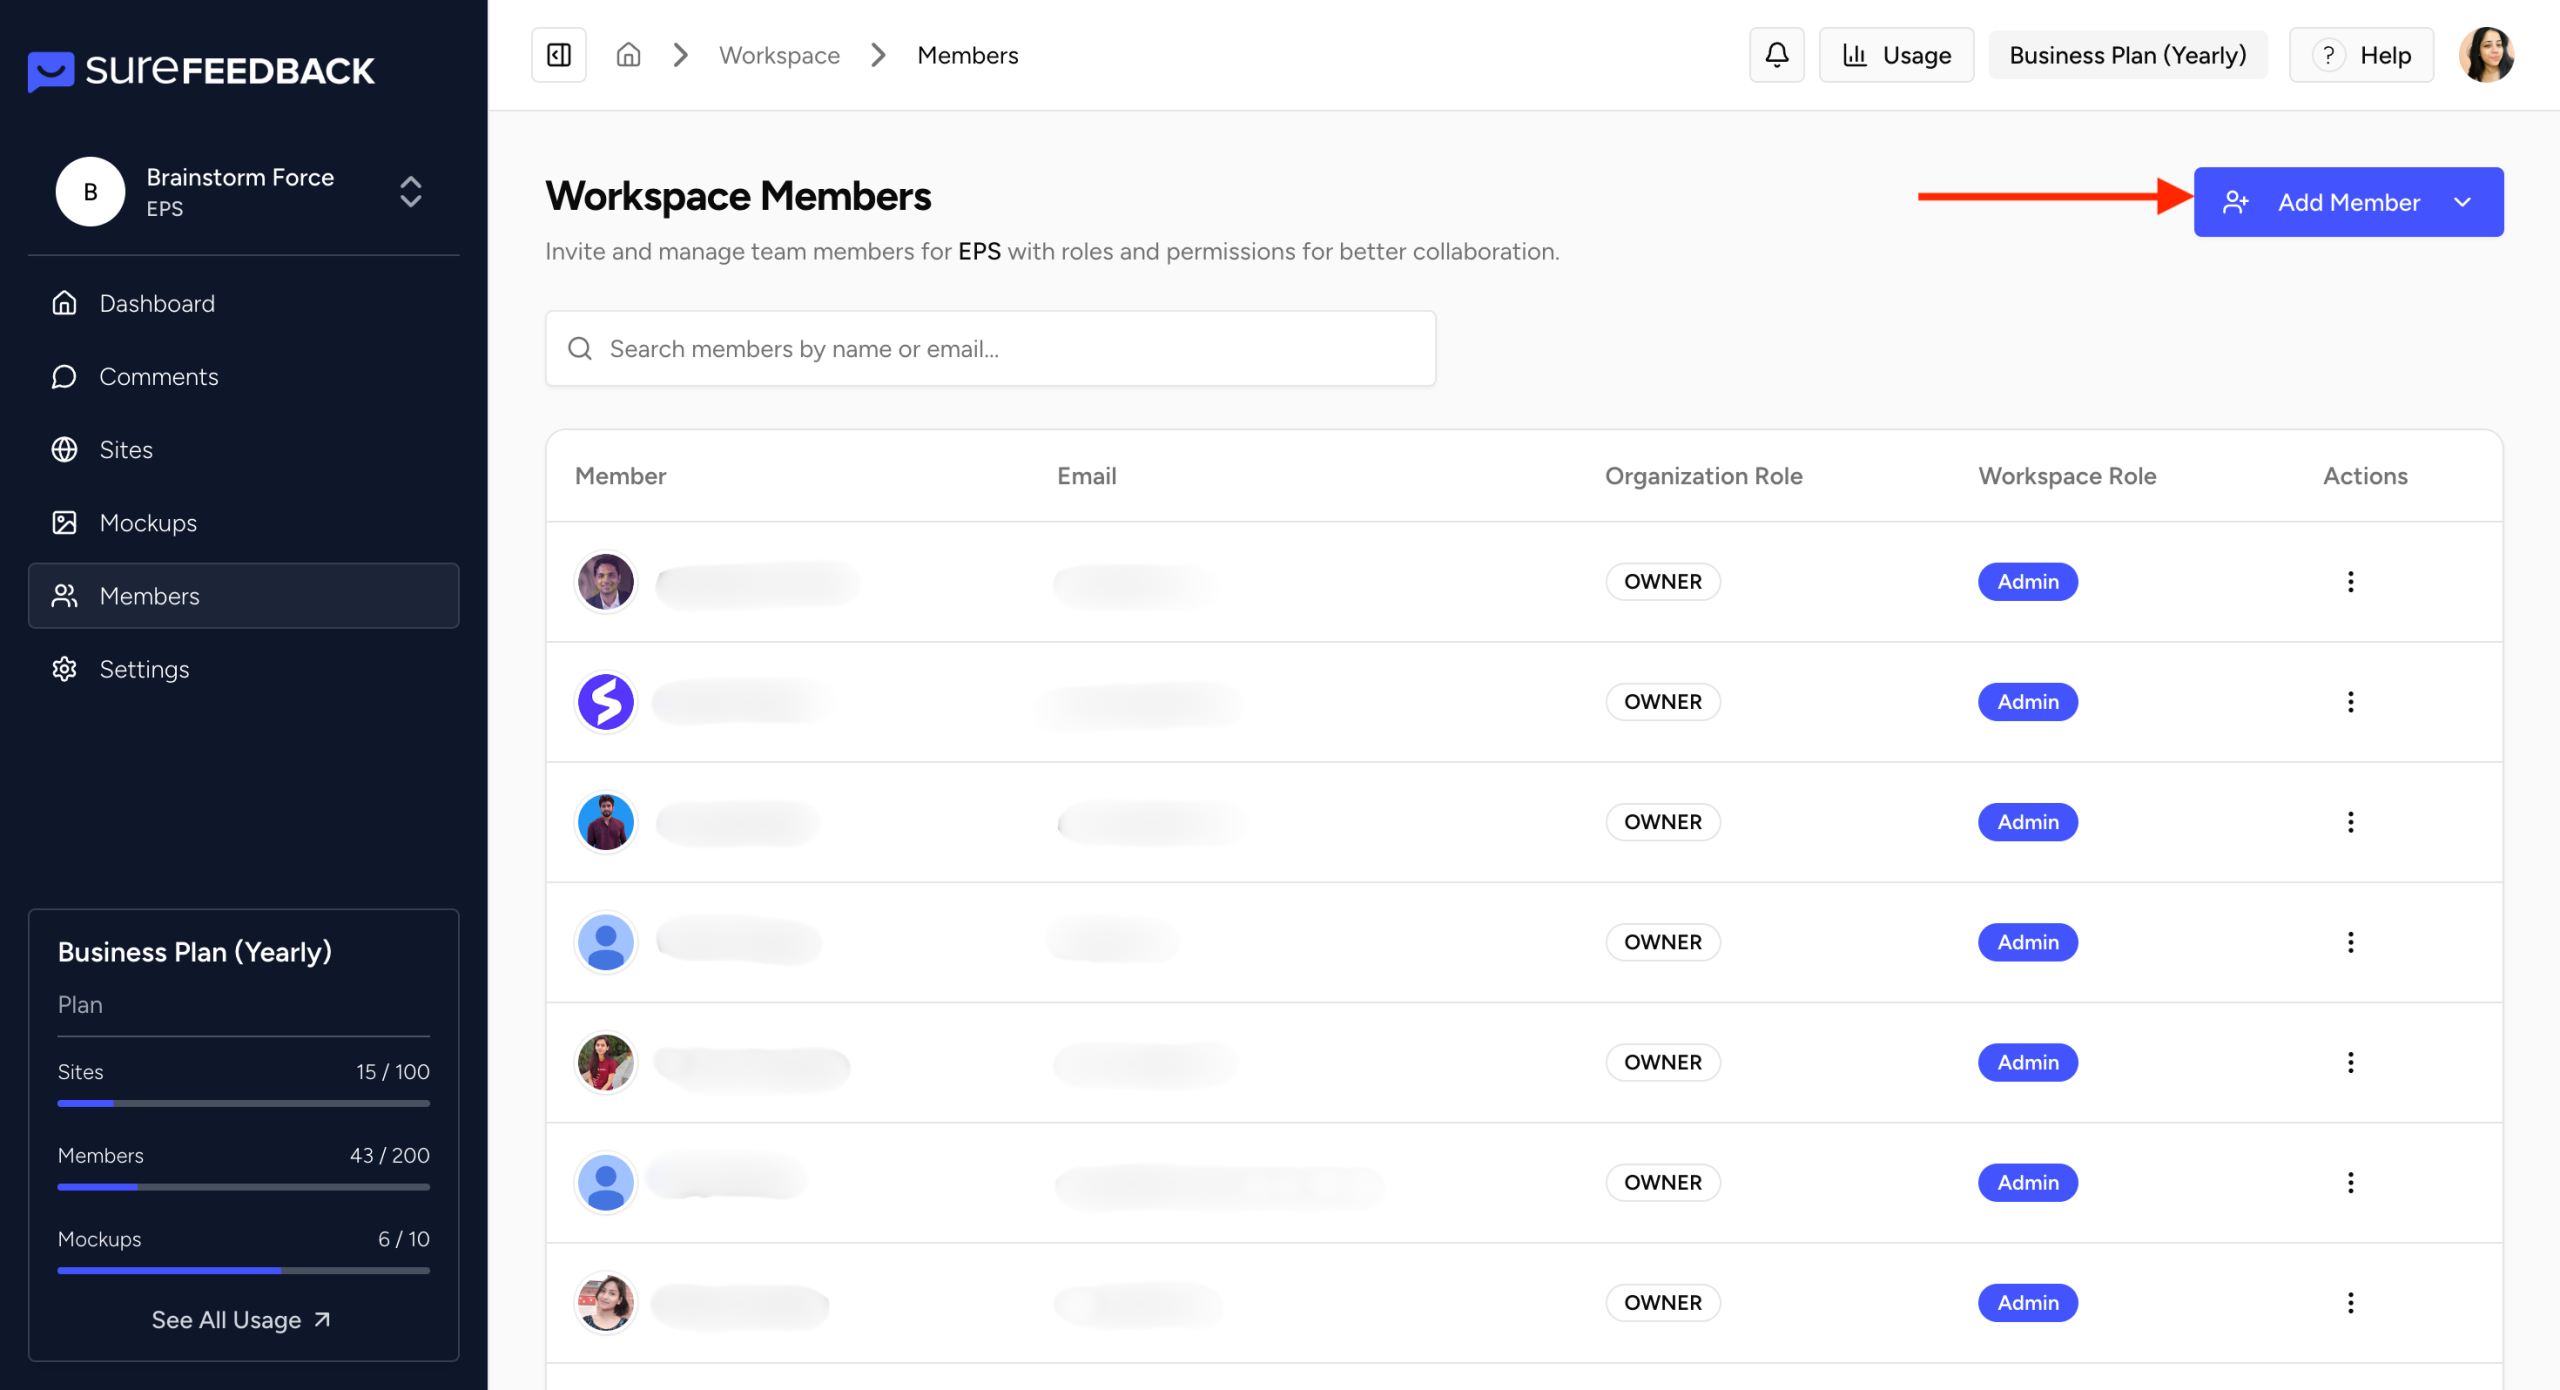
Task: Focus the search members input field
Action: pos(1010,349)
